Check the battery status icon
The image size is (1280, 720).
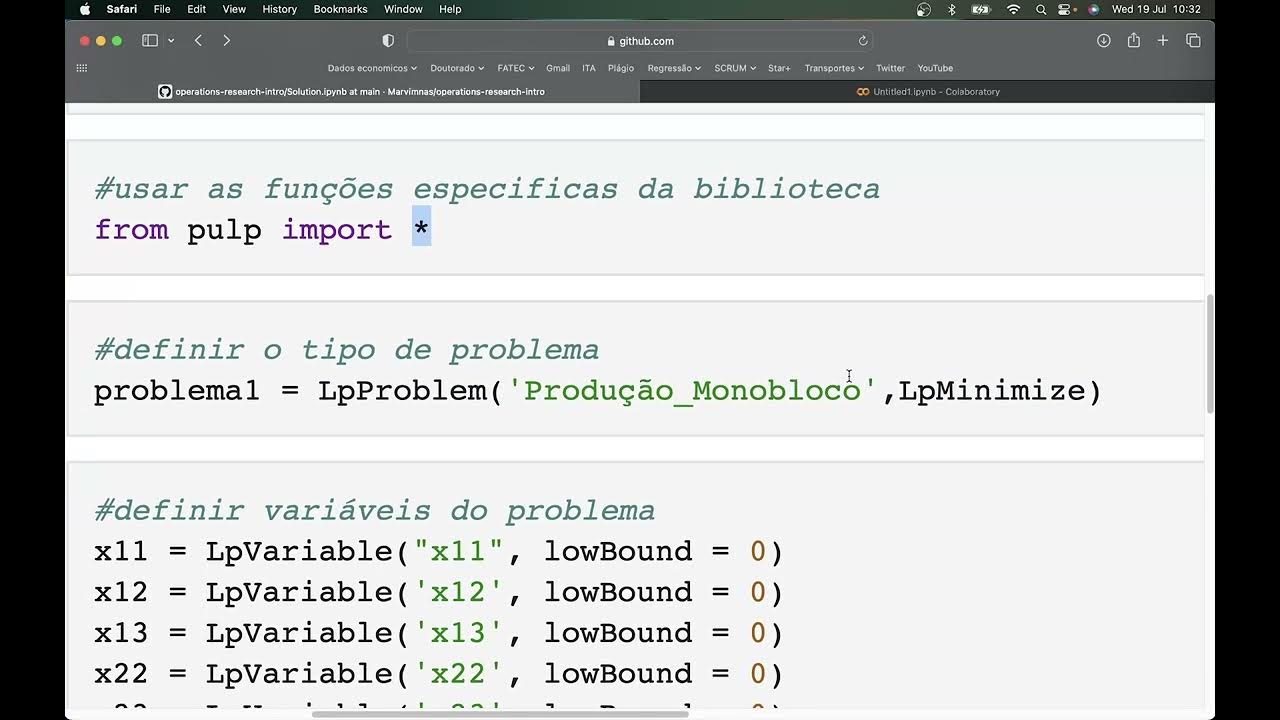[x=981, y=9]
